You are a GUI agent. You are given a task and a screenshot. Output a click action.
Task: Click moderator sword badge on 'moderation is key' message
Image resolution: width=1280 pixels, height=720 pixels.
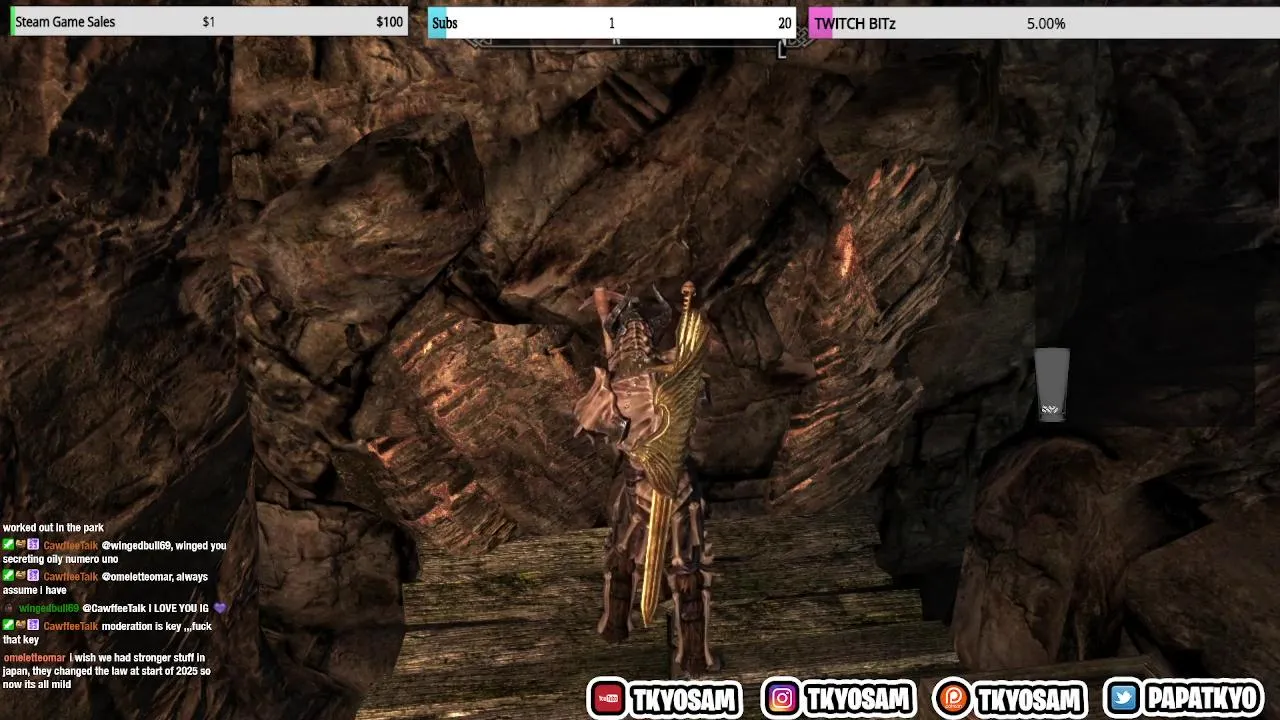(8, 625)
